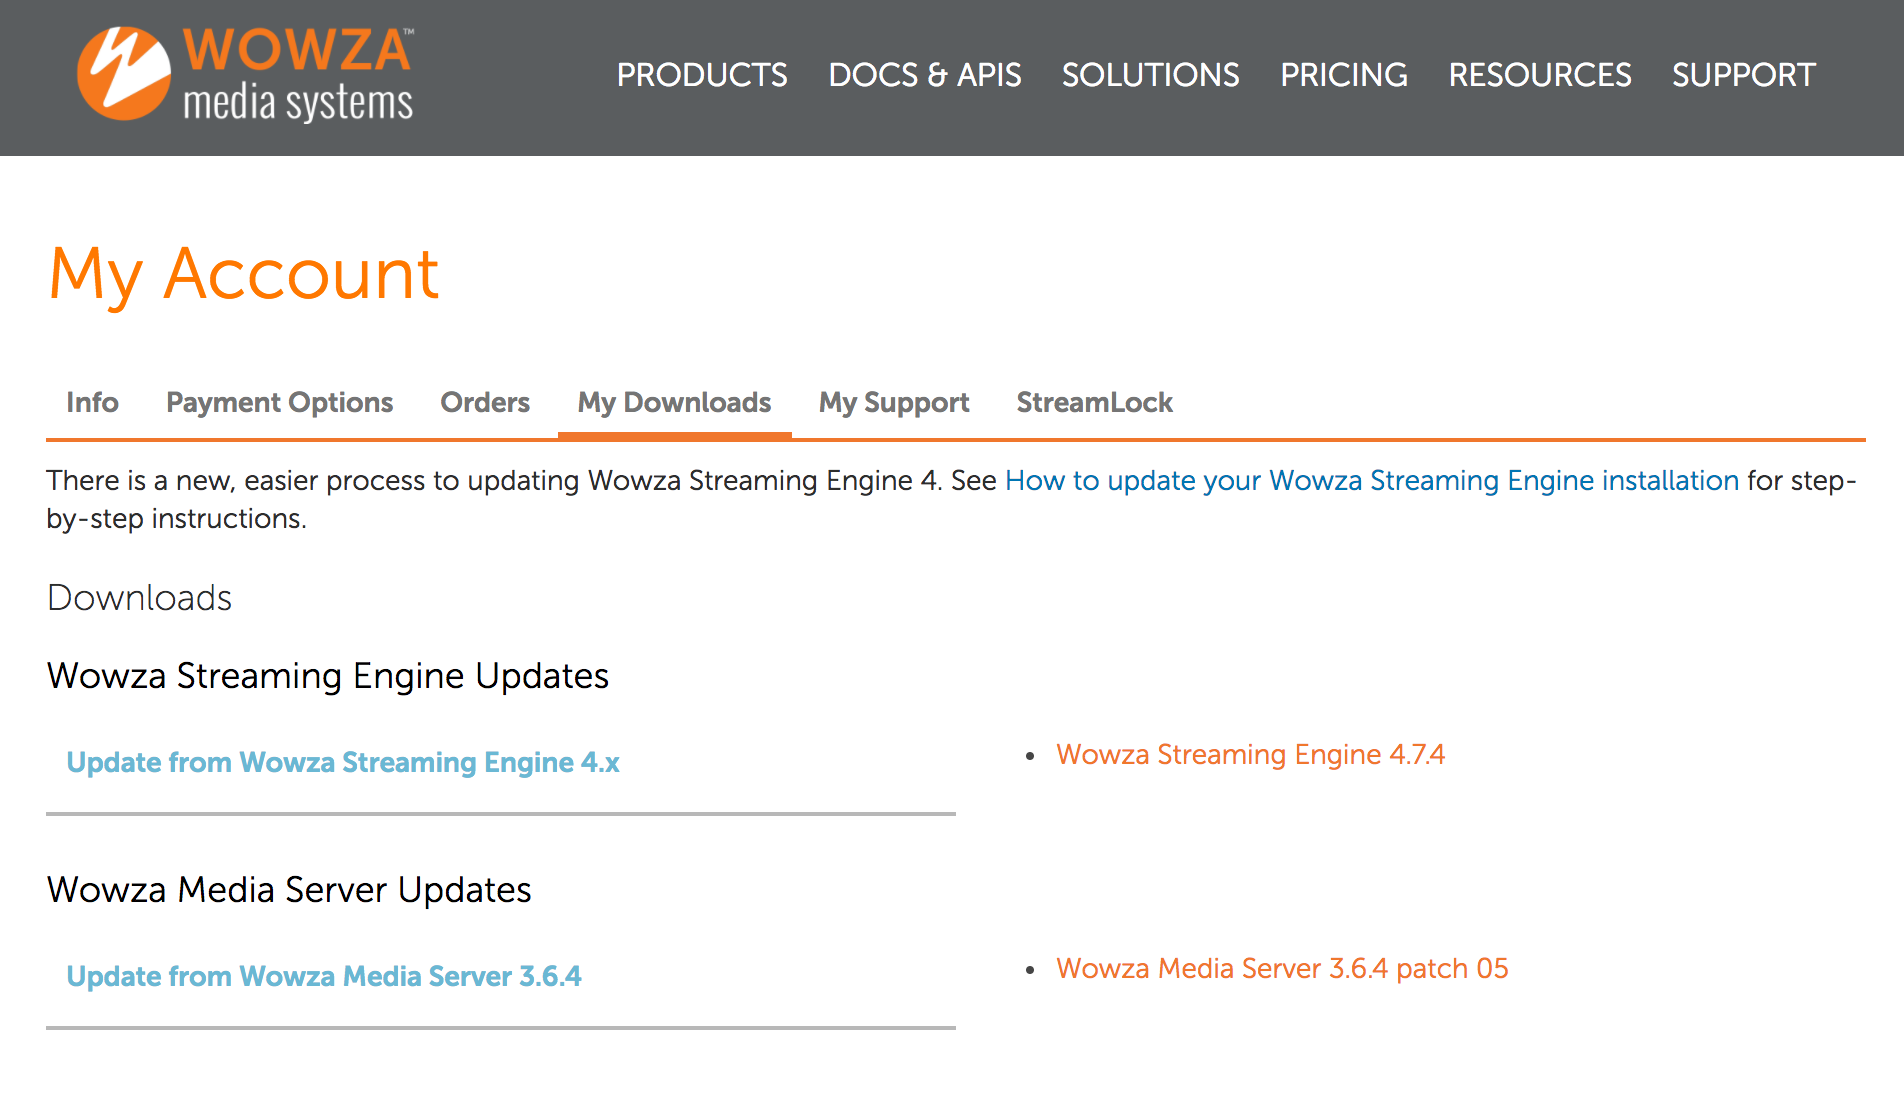This screenshot has width=1904, height=1100.
Task: Open the PRODUCTS menu
Action: coord(702,75)
